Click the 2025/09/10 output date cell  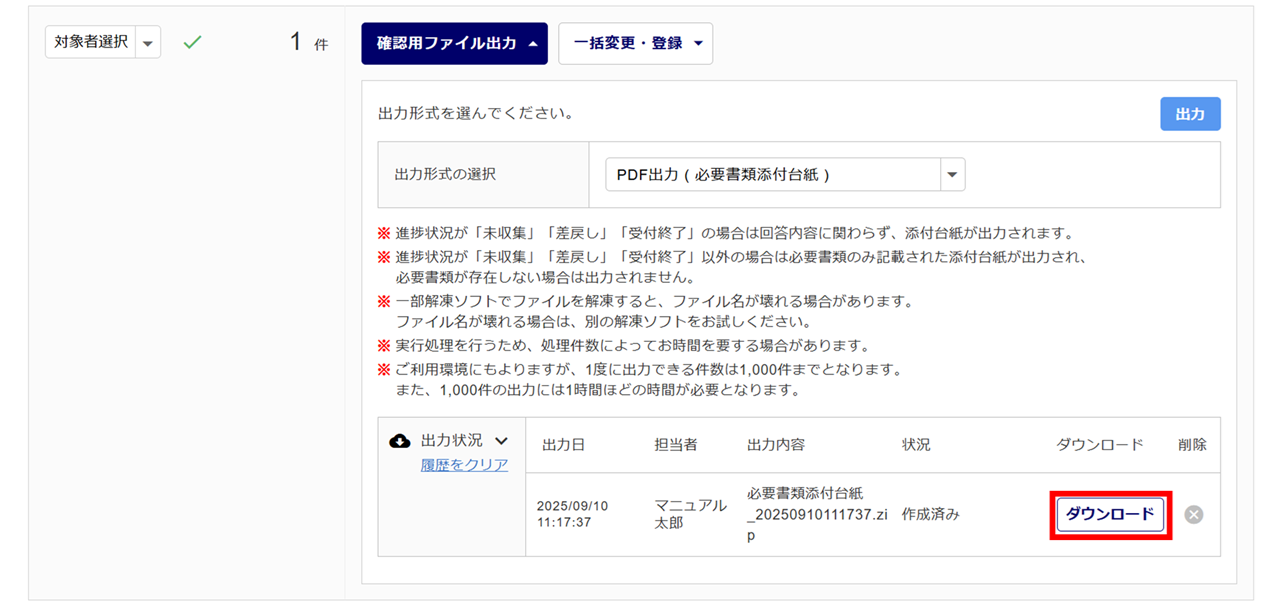point(571,514)
